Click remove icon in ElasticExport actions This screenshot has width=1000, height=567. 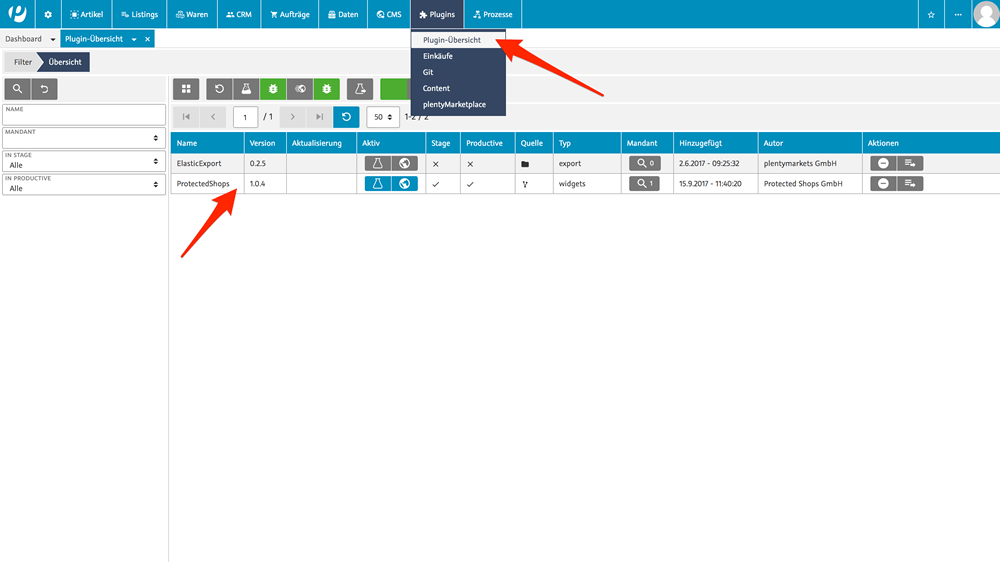(883, 163)
